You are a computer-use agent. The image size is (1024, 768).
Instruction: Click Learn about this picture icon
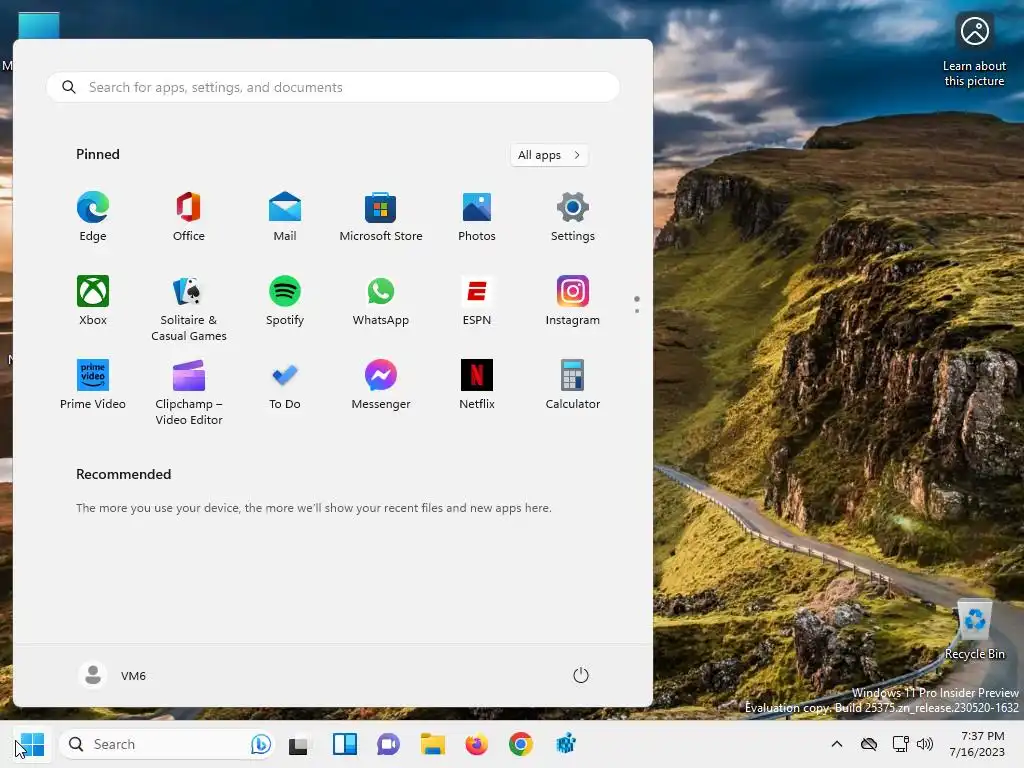point(974,50)
